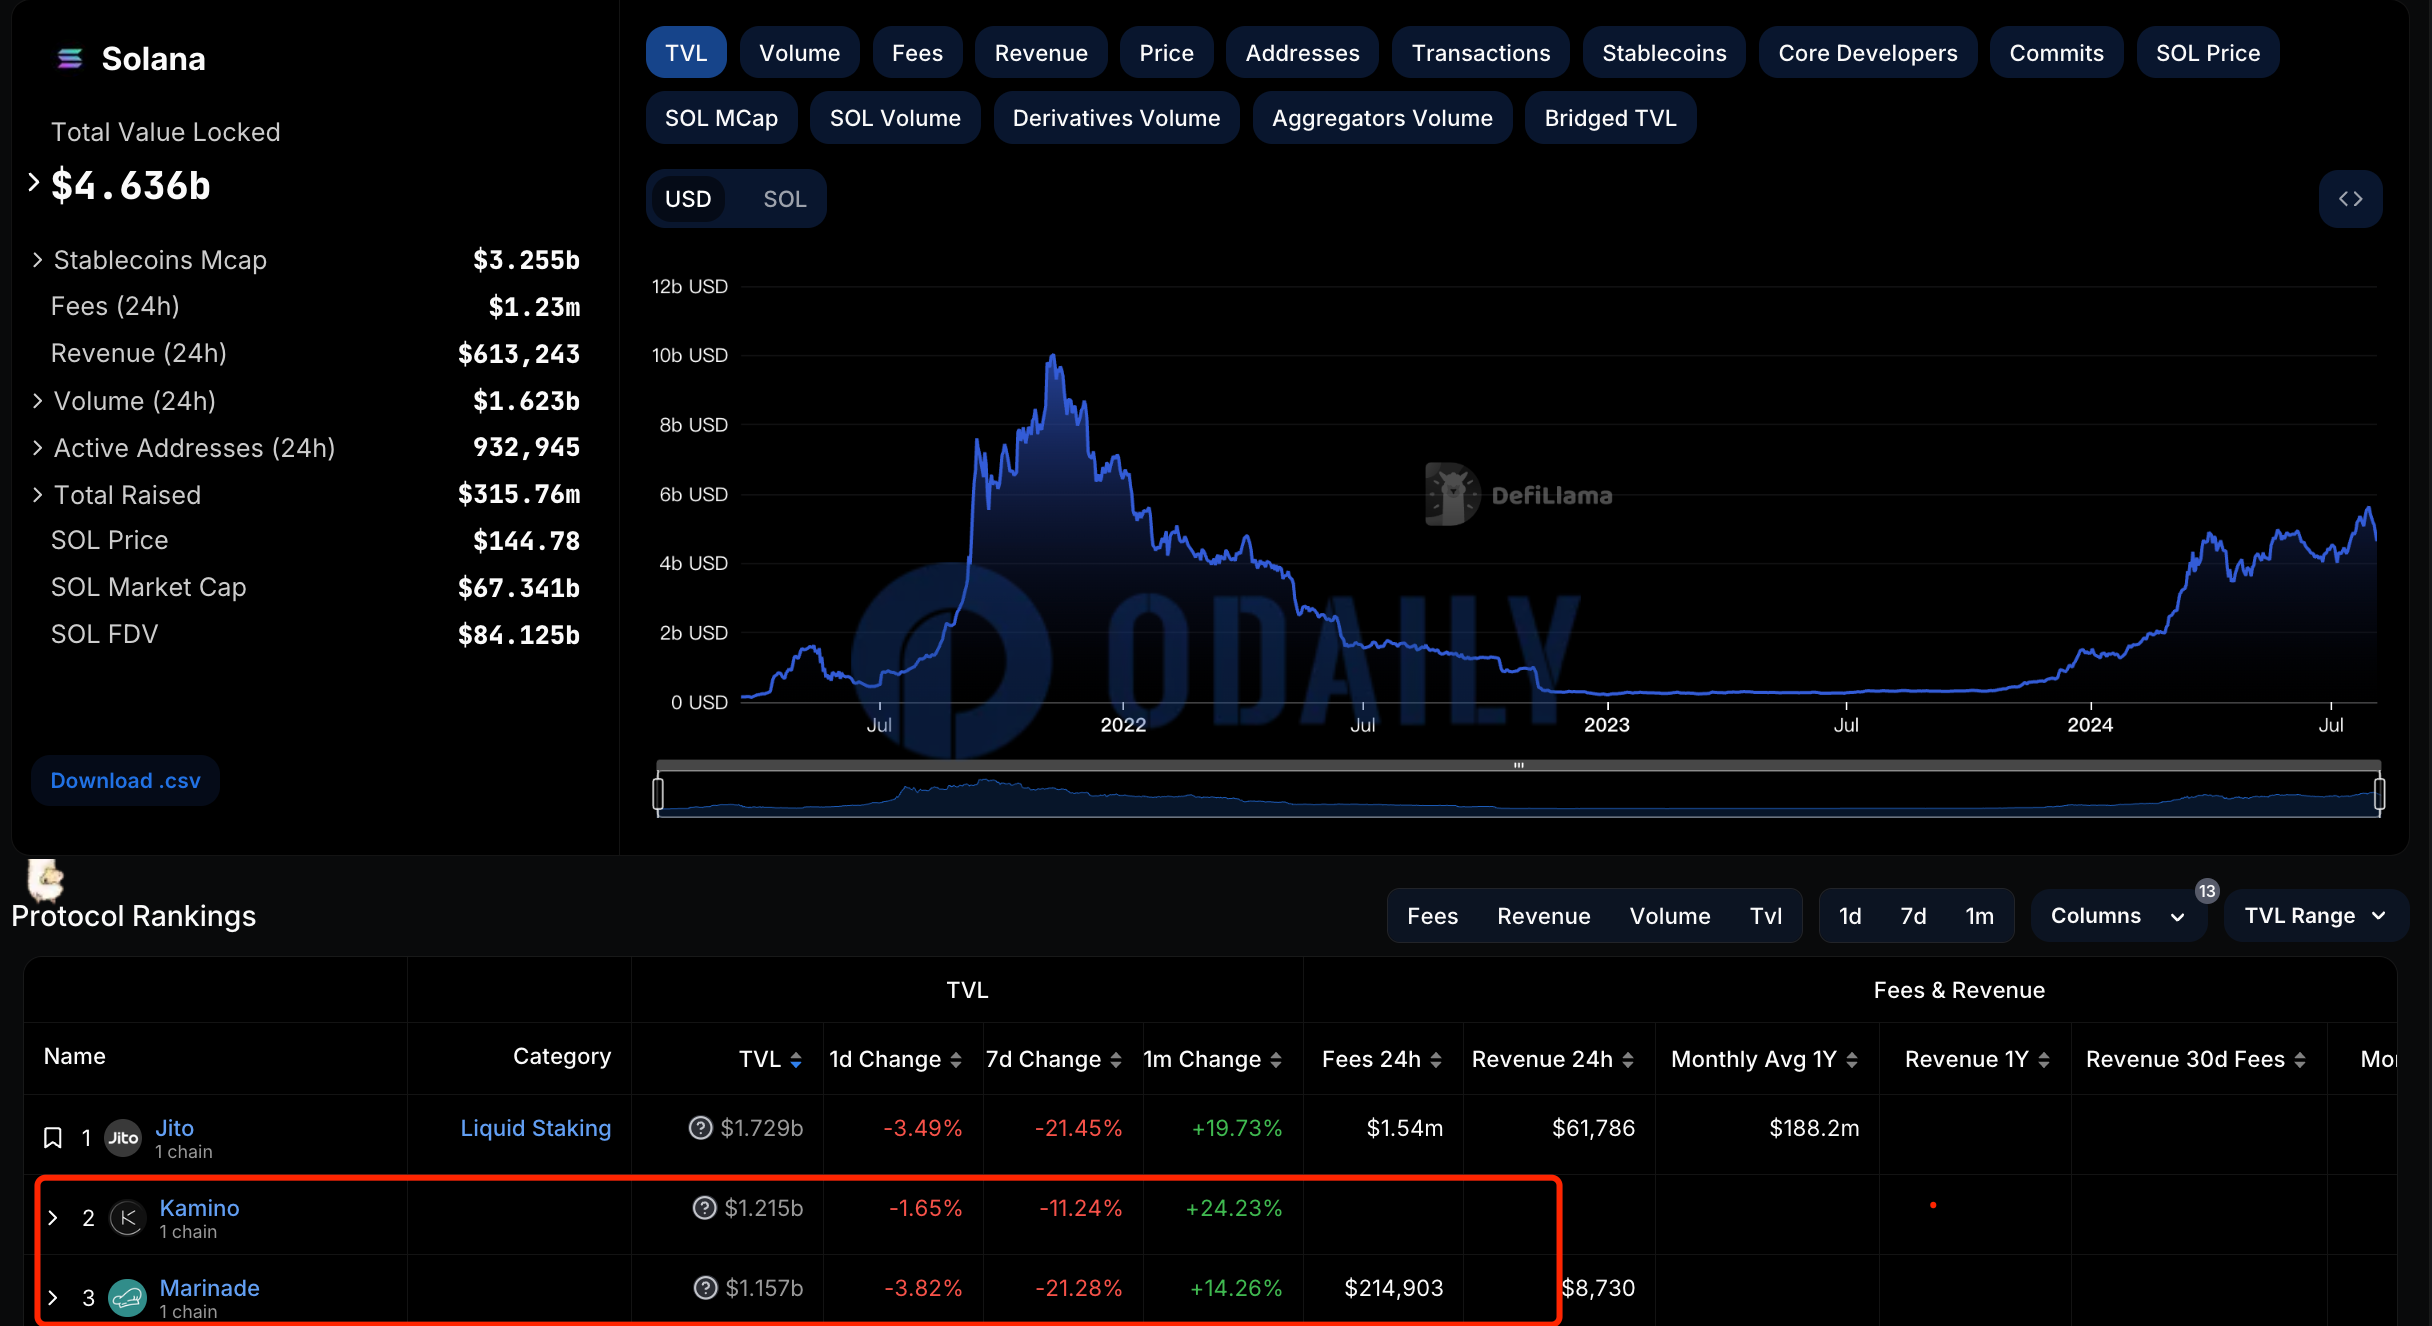Expand the Stablecoins Mcap breakdown
This screenshot has width=2432, height=1326.
click(x=37, y=260)
